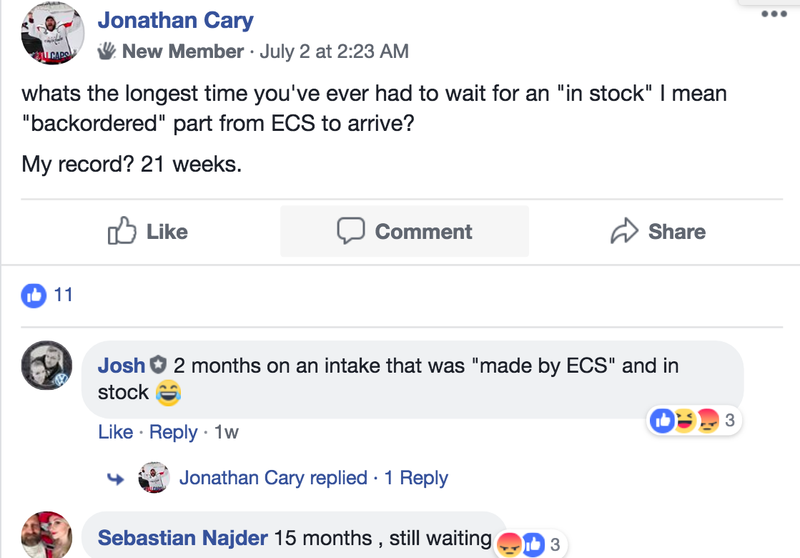Open the post options three-dot menu
Screen dimensions: 800x558
(x=774, y=14)
